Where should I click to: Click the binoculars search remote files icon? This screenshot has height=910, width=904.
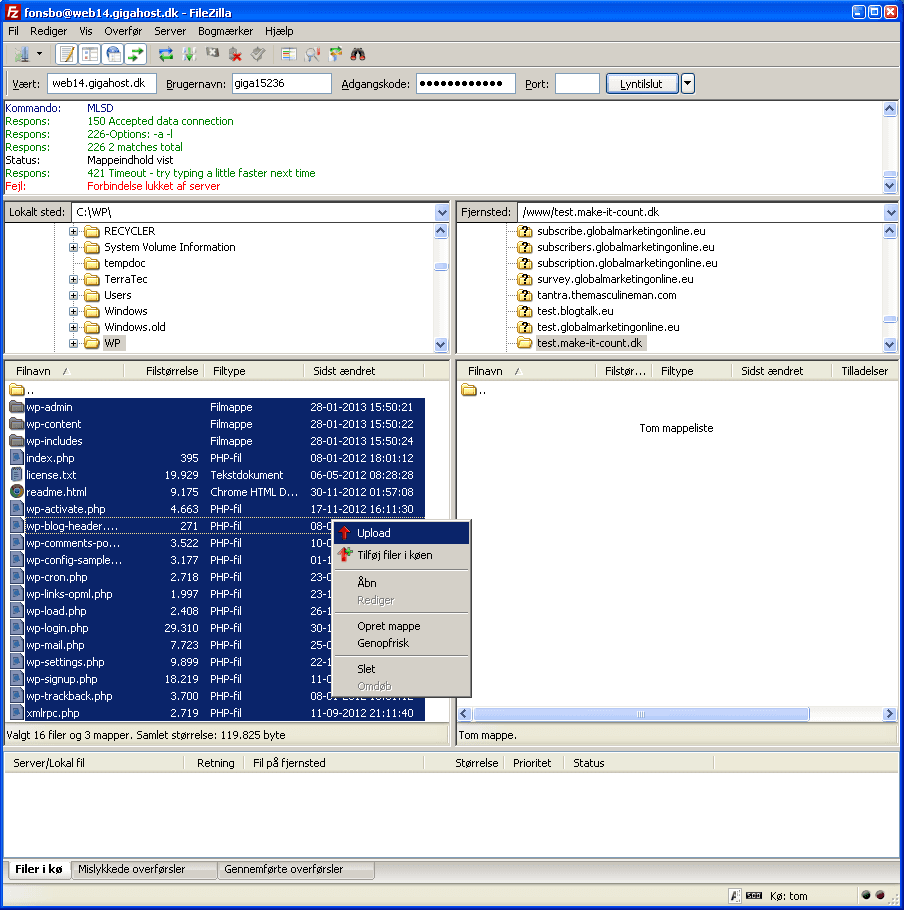[x=358, y=54]
